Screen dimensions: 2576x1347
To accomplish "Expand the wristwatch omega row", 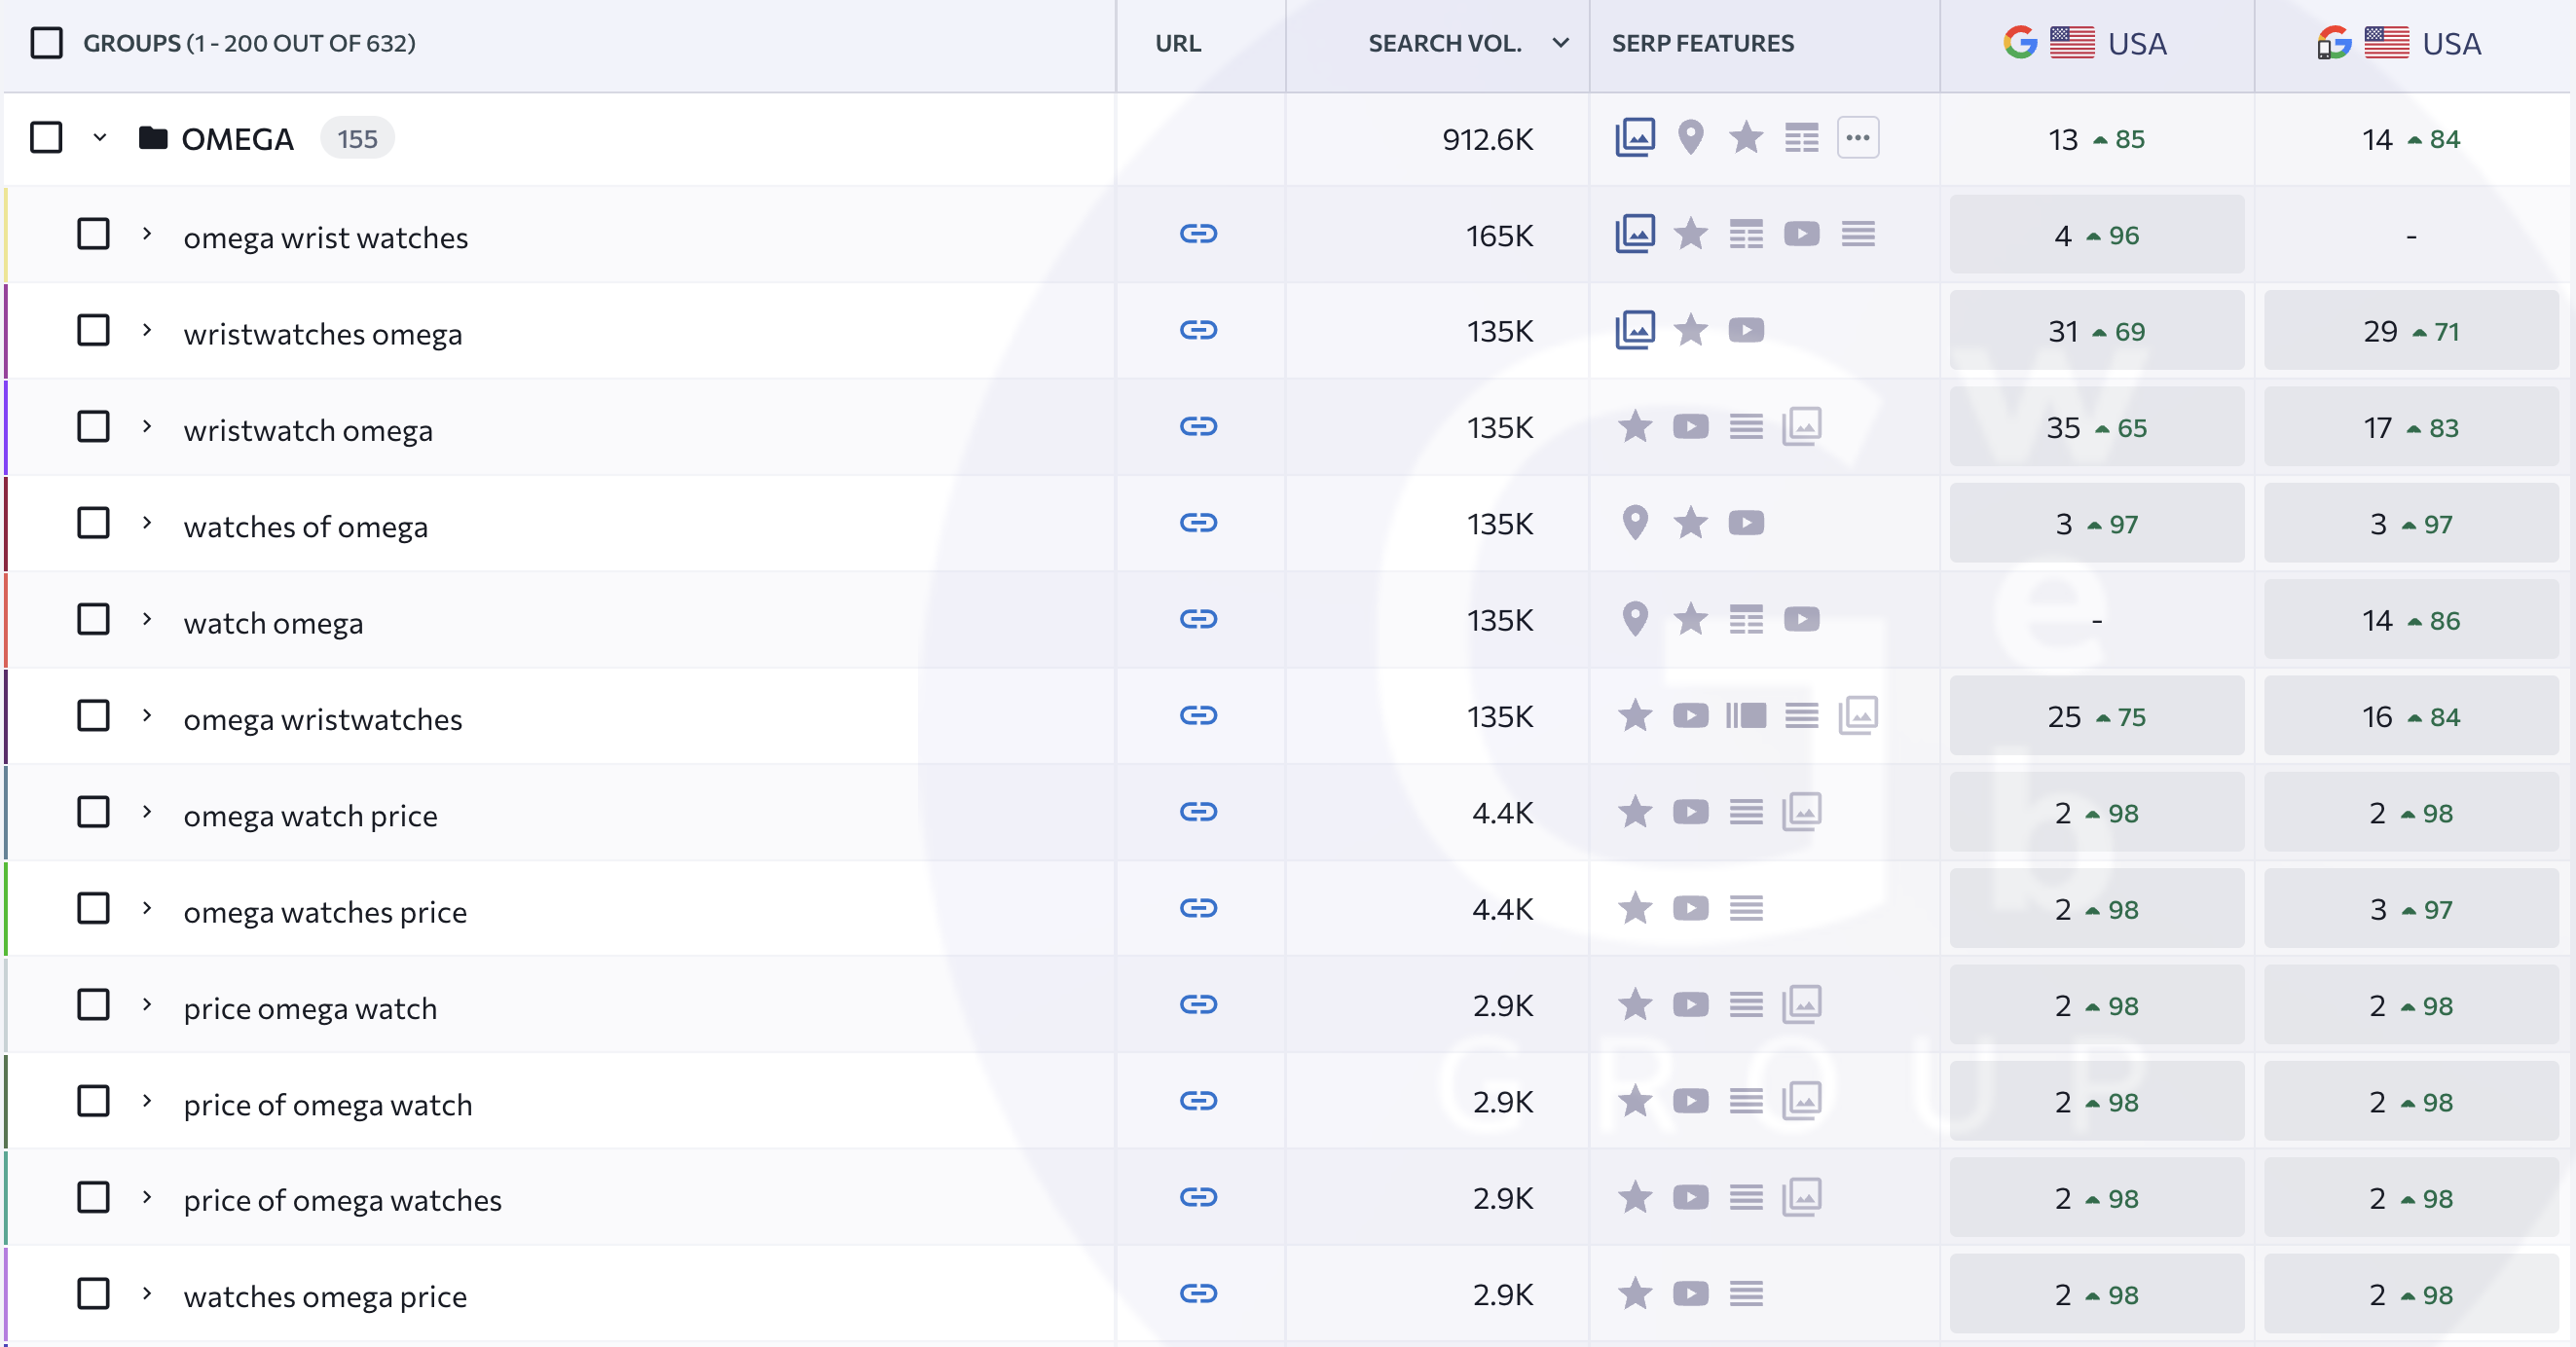I will 147,426.
